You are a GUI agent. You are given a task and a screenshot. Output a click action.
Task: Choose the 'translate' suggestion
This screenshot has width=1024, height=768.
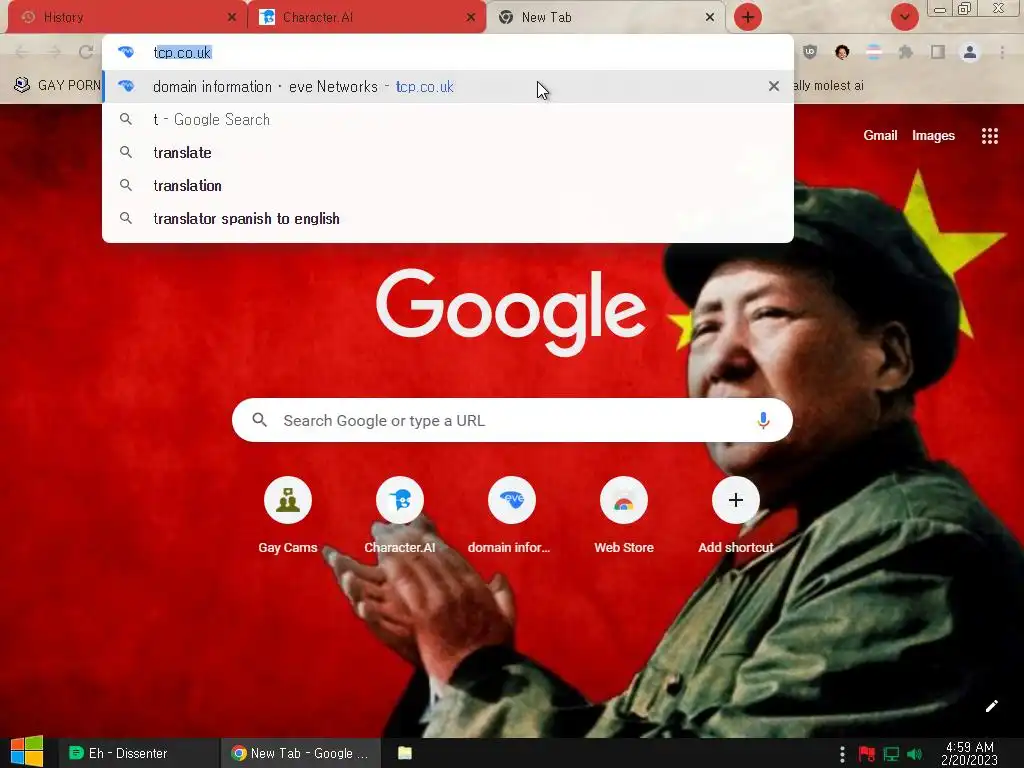[448, 152]
